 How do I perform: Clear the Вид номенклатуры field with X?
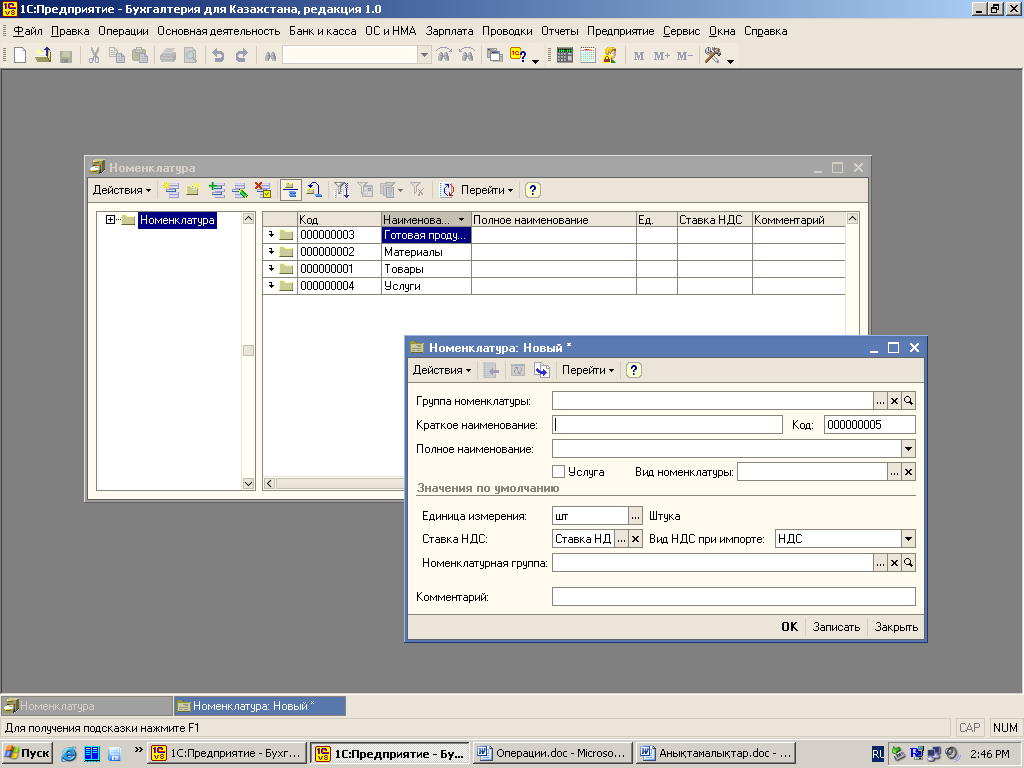pyautogui.click(x=908, y=472)
